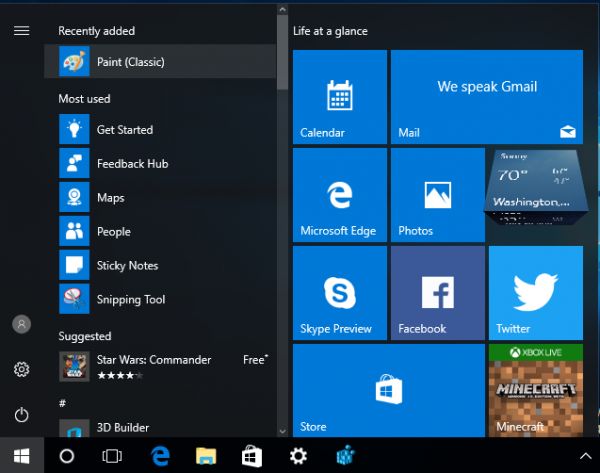Open the Washington weather tile
Viewport: 600px width, 473px height.
[536, 188]
